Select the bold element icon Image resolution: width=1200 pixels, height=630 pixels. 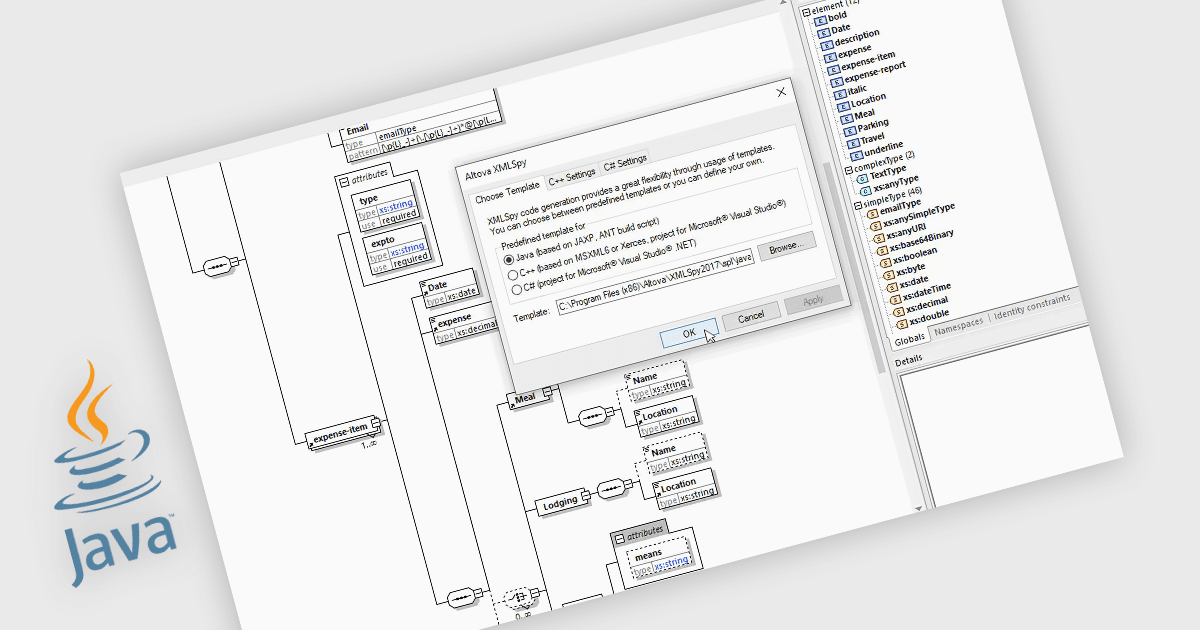(821, 19)
